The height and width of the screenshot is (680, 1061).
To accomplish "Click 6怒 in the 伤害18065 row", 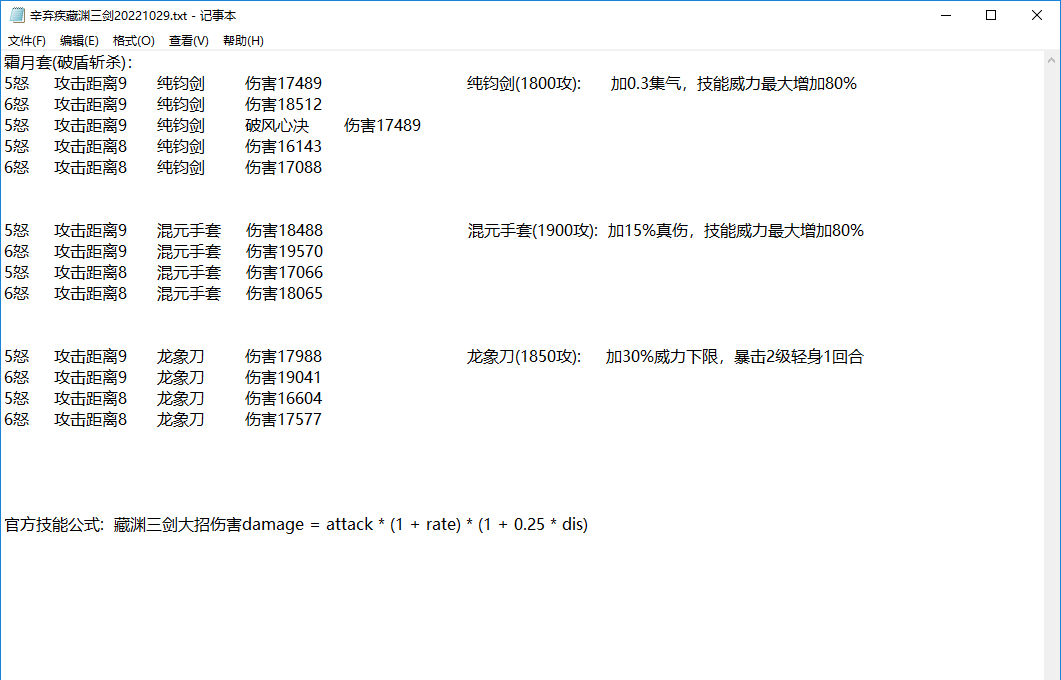I will tap(17, 293).
